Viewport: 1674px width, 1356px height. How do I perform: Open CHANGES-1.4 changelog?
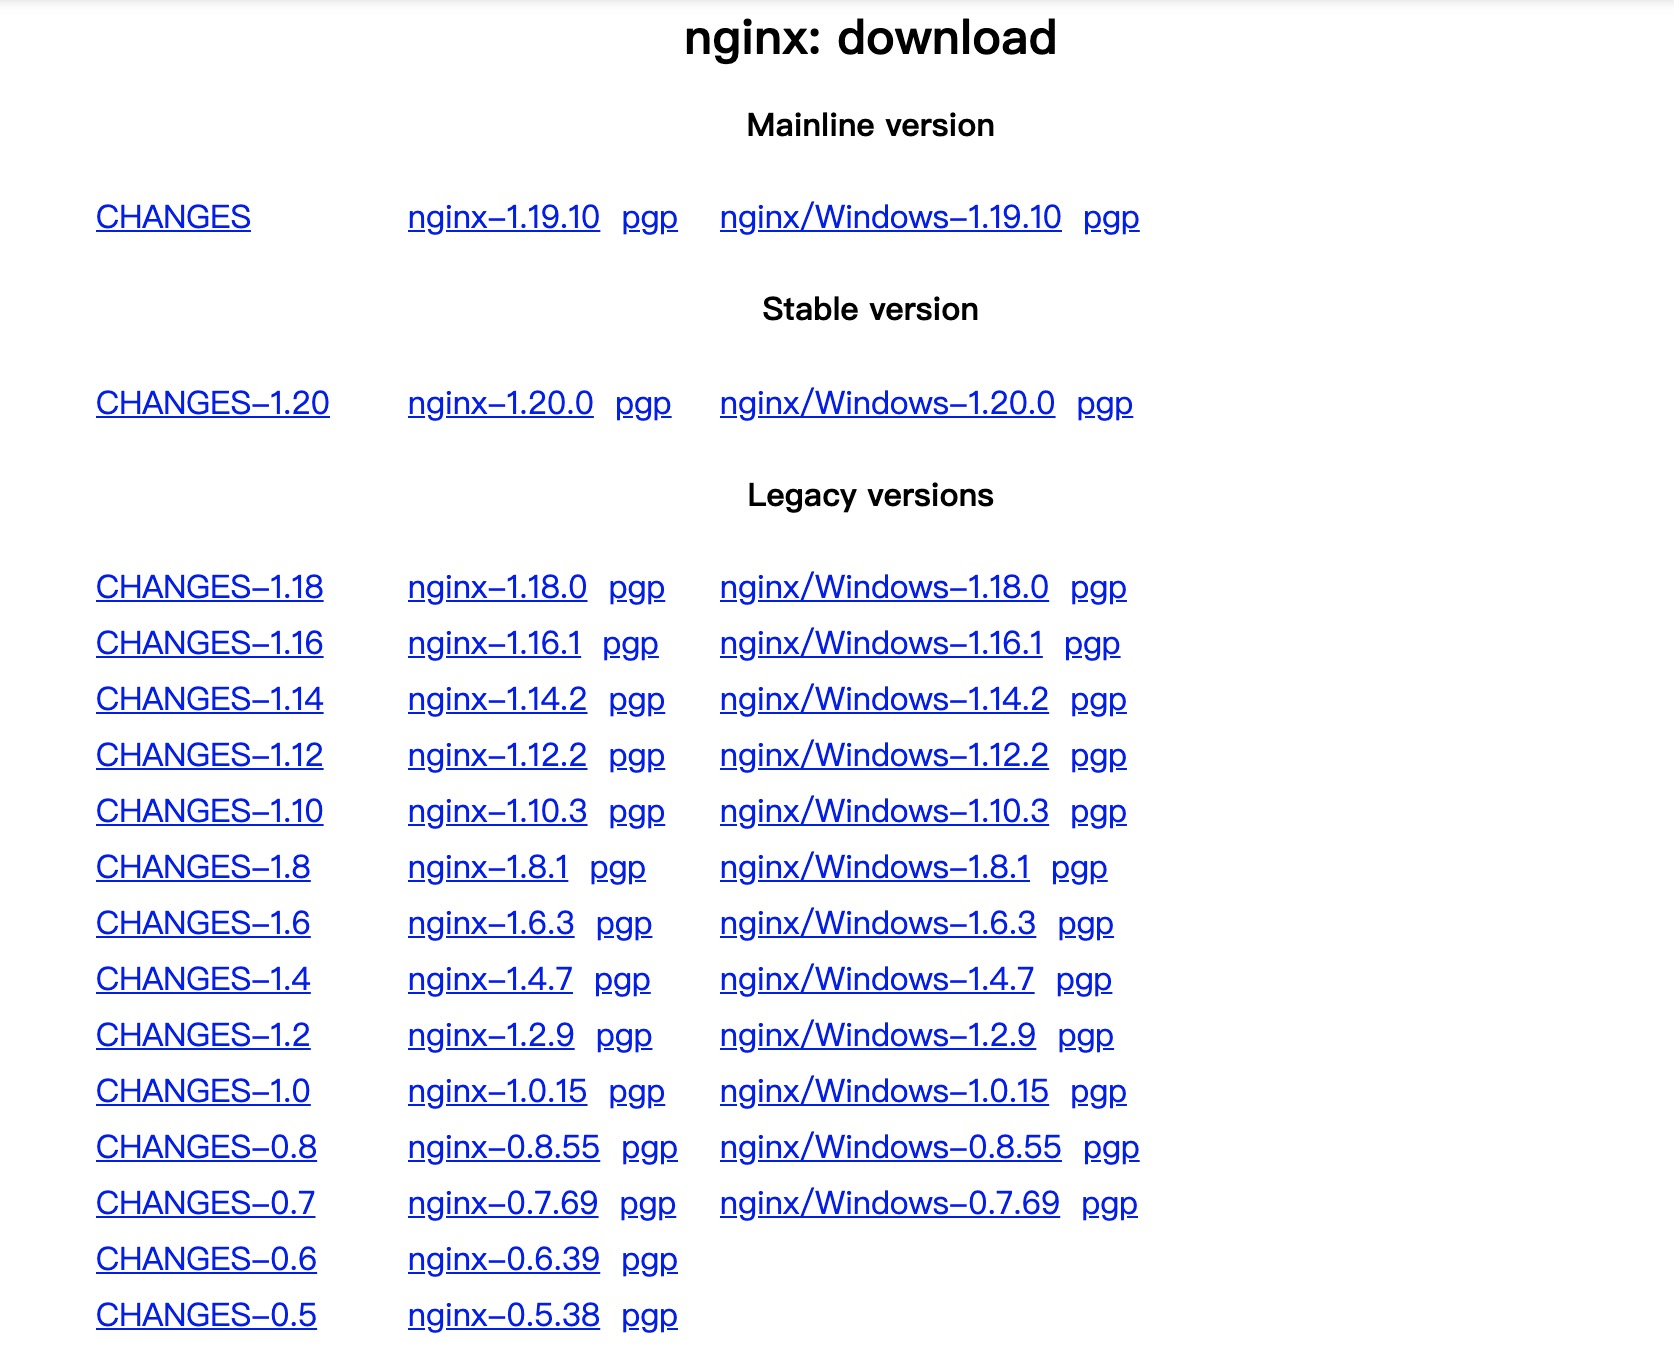(202, 979)
